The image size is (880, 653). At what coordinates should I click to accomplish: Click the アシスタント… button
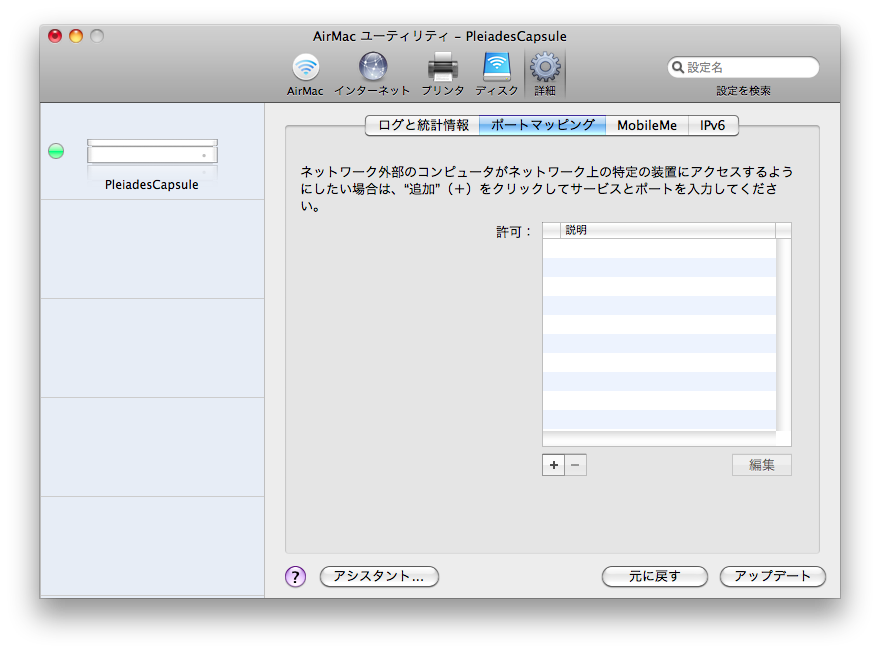tap(379, 576)
